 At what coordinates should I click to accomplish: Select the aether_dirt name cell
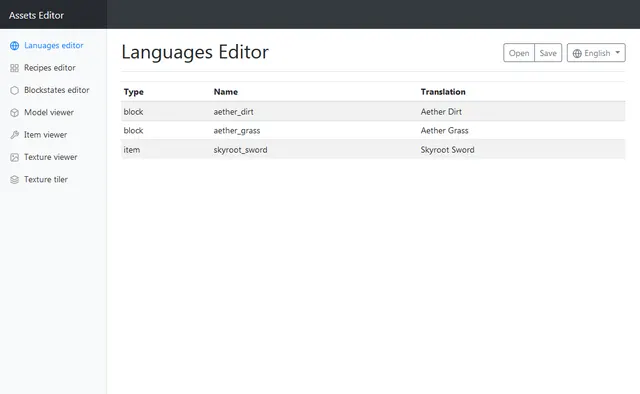tap(233, 111)
